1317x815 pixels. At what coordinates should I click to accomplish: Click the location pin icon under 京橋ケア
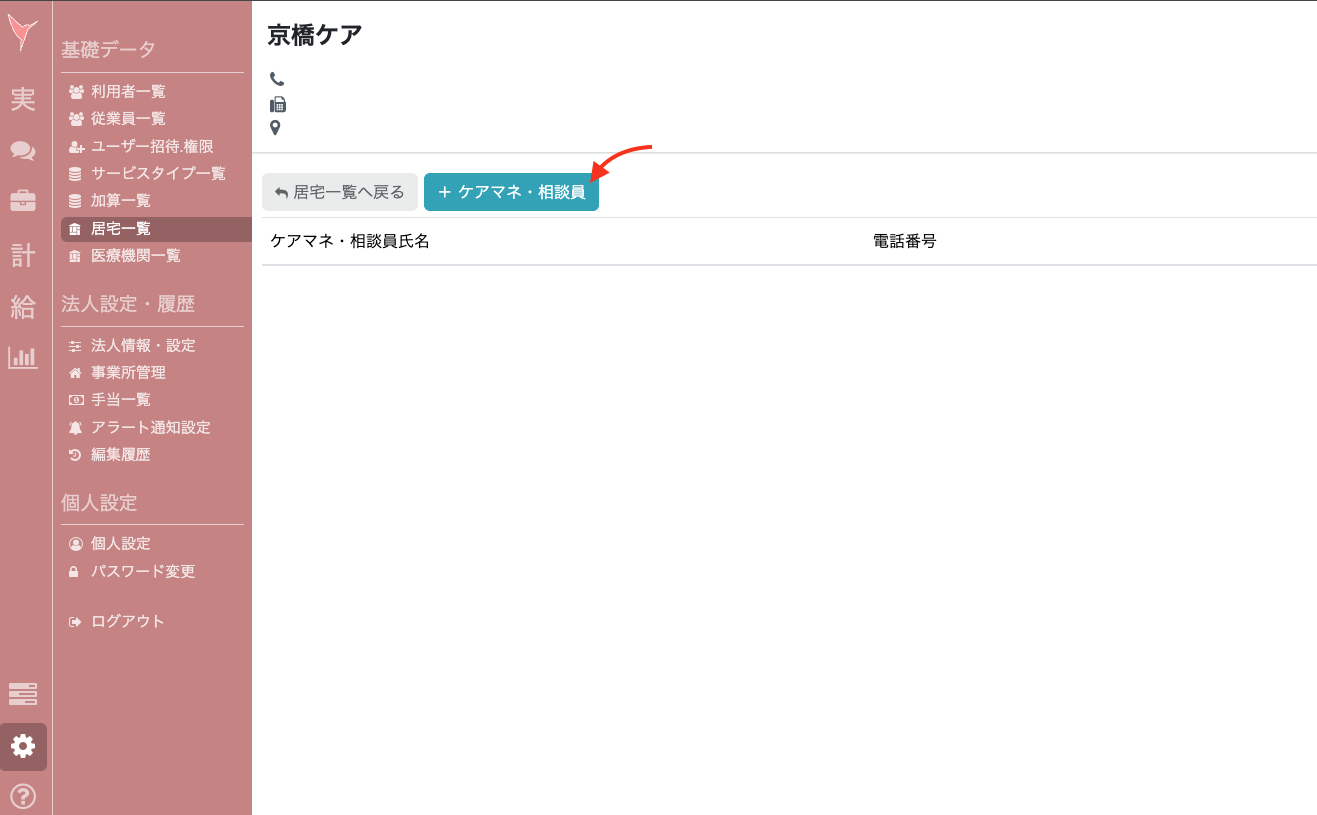click(x=275, y=127)
